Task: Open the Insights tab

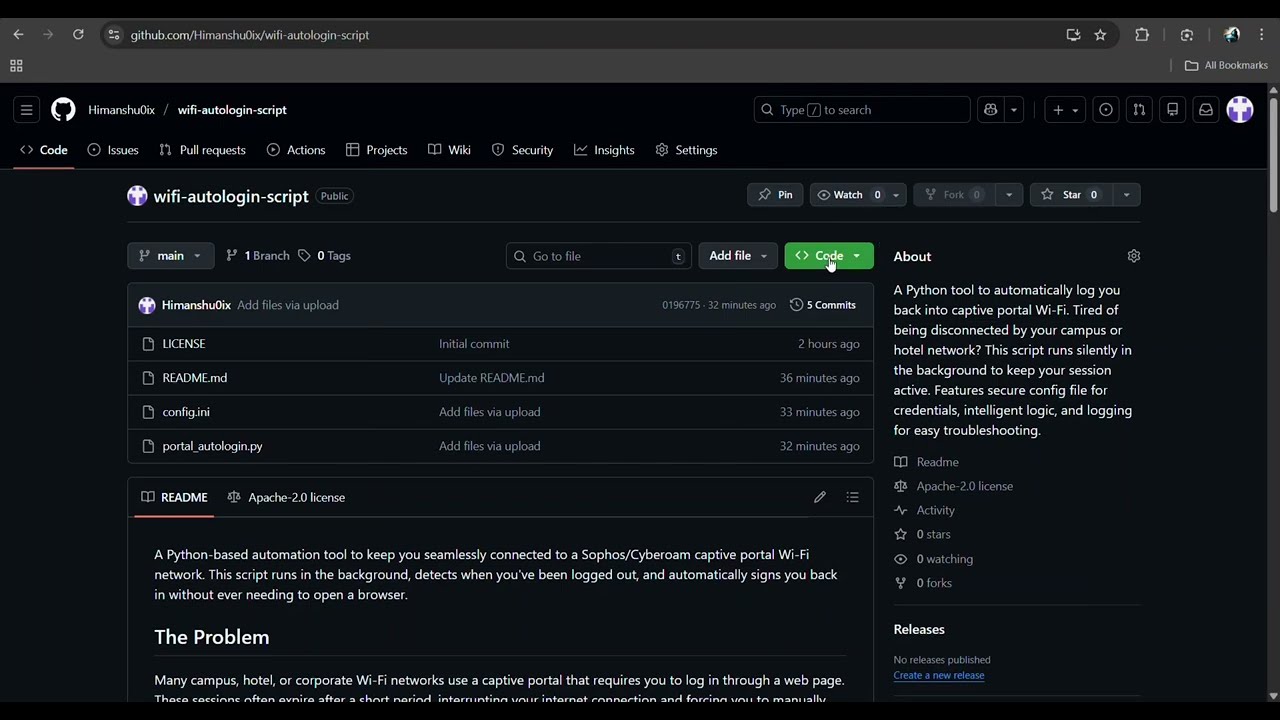Action: coord(604,150)
